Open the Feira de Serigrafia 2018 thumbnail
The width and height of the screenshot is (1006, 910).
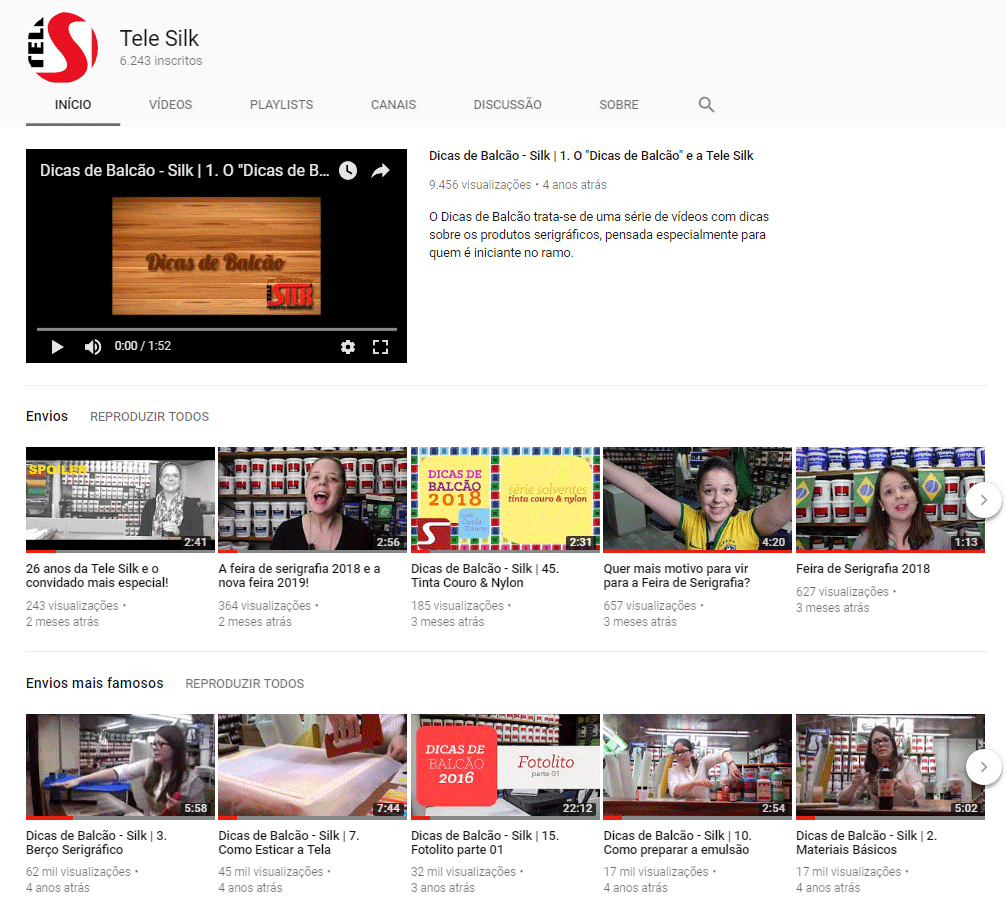pyautogui.click(x=889, y=499)
